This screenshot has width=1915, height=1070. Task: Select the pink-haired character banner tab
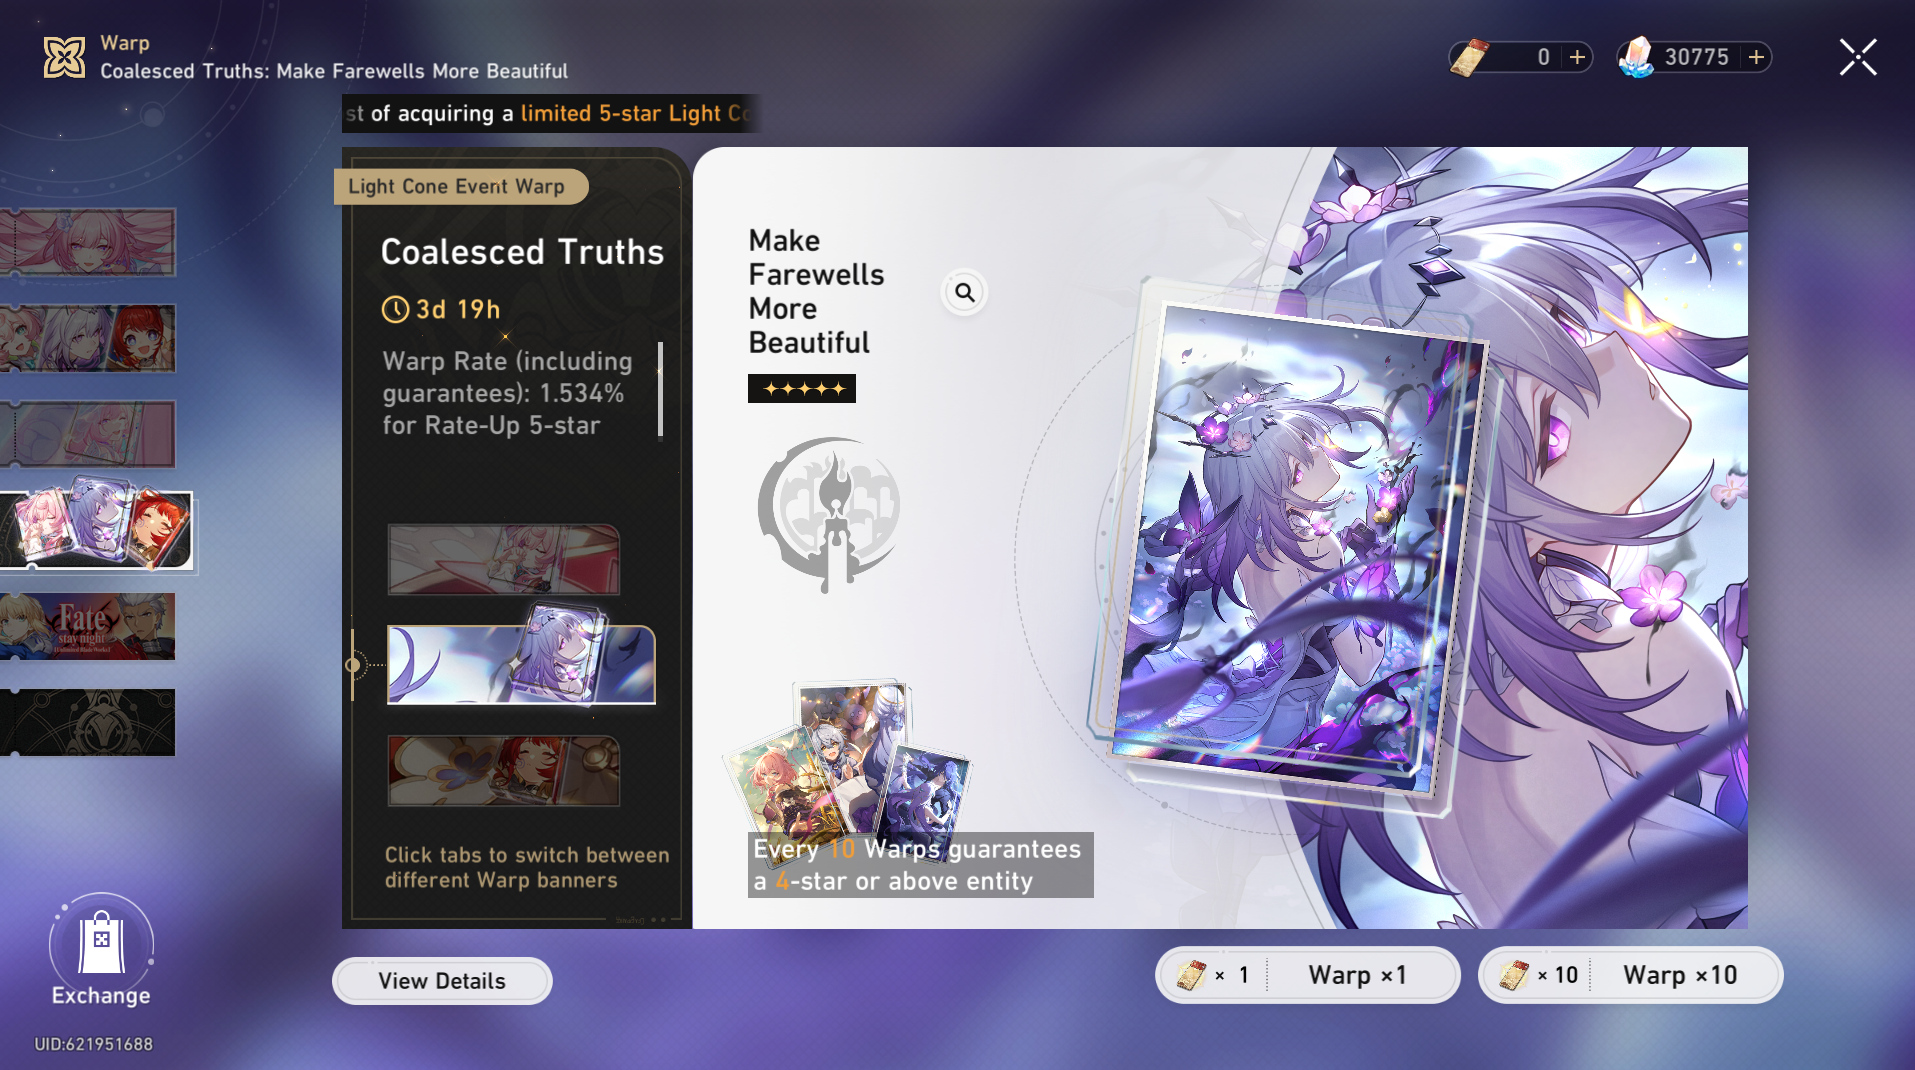click(x=88, y=242)
